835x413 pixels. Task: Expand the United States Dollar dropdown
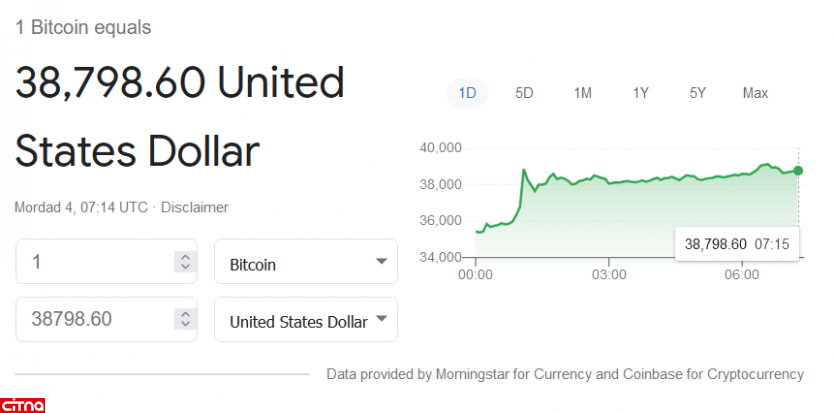[x=306, y=320]
